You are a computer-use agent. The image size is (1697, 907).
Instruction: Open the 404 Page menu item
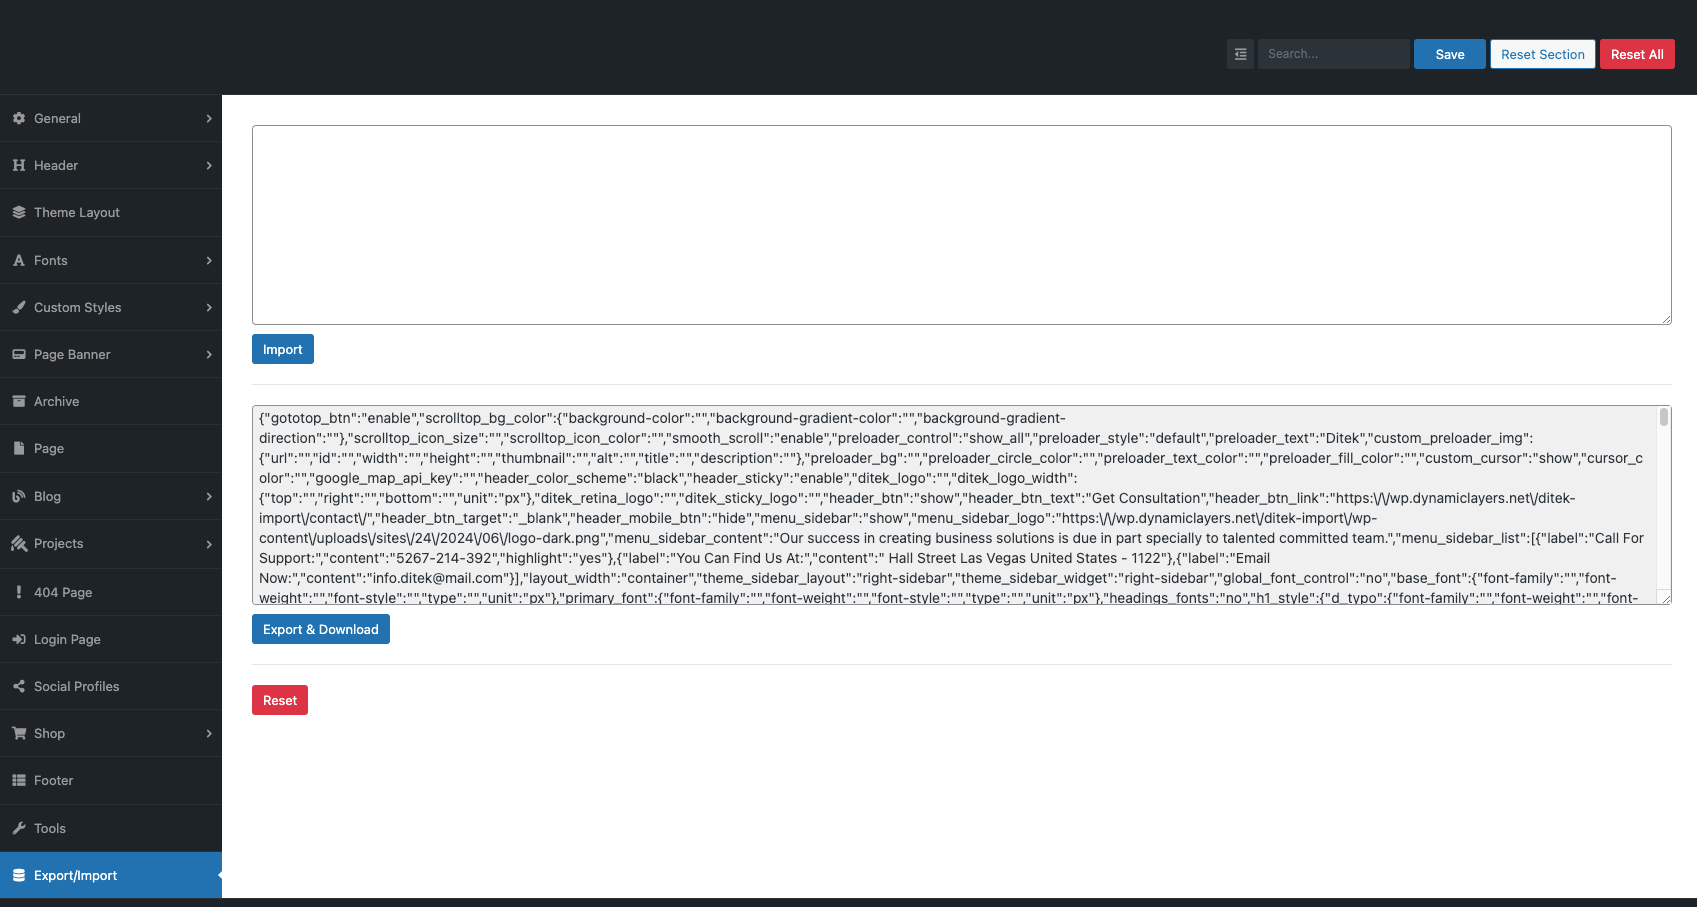[111, 592]
